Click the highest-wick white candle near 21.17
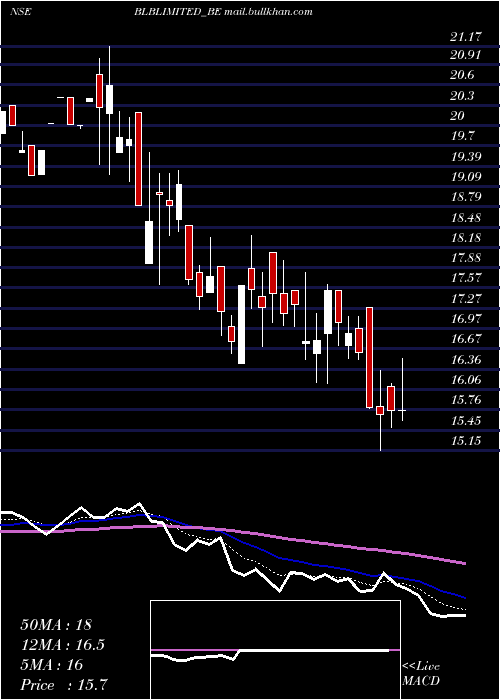Viewport: 500px width, 700px height. pyautogui.click(x=109, y=99)
